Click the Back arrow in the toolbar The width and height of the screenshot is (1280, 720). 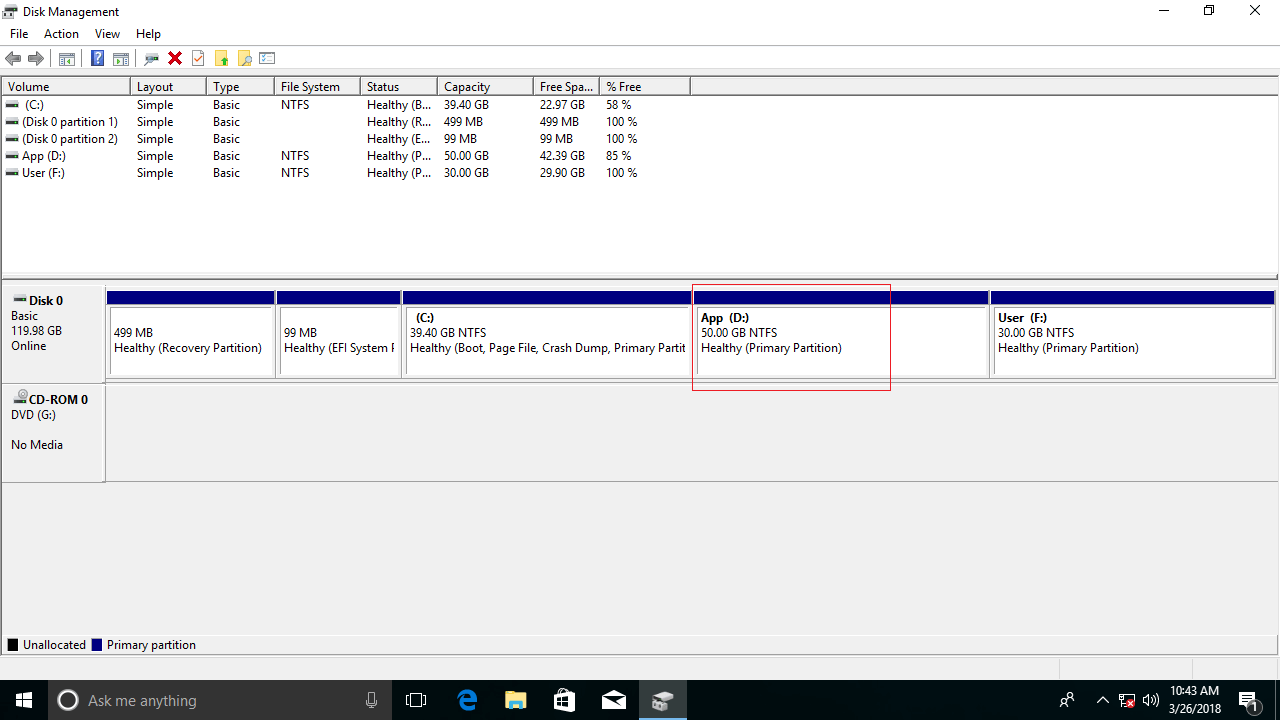pyautogui.click(x=13, y=59)
